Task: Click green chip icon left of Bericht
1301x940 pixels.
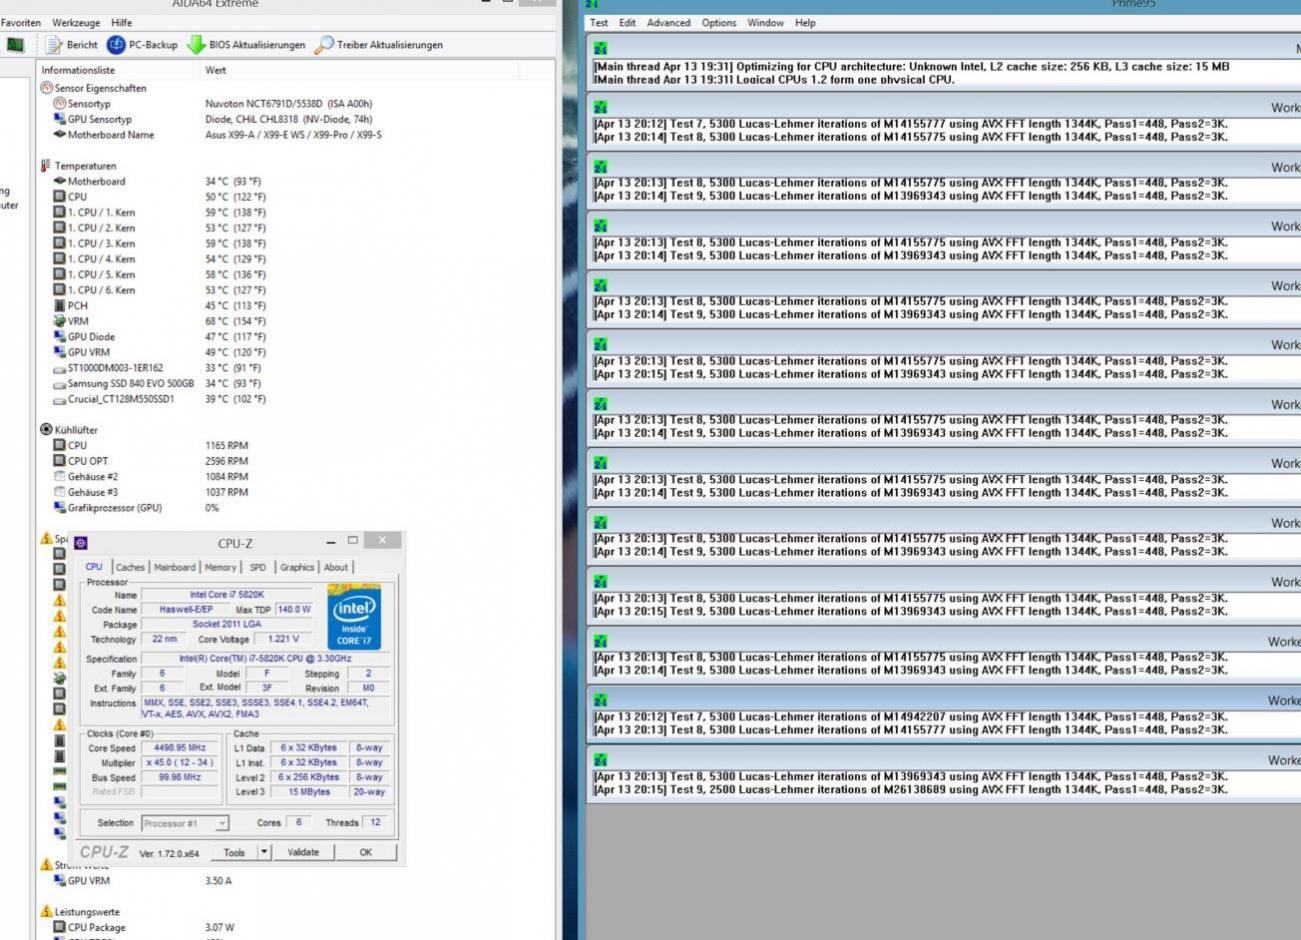Action: [15, 45]
